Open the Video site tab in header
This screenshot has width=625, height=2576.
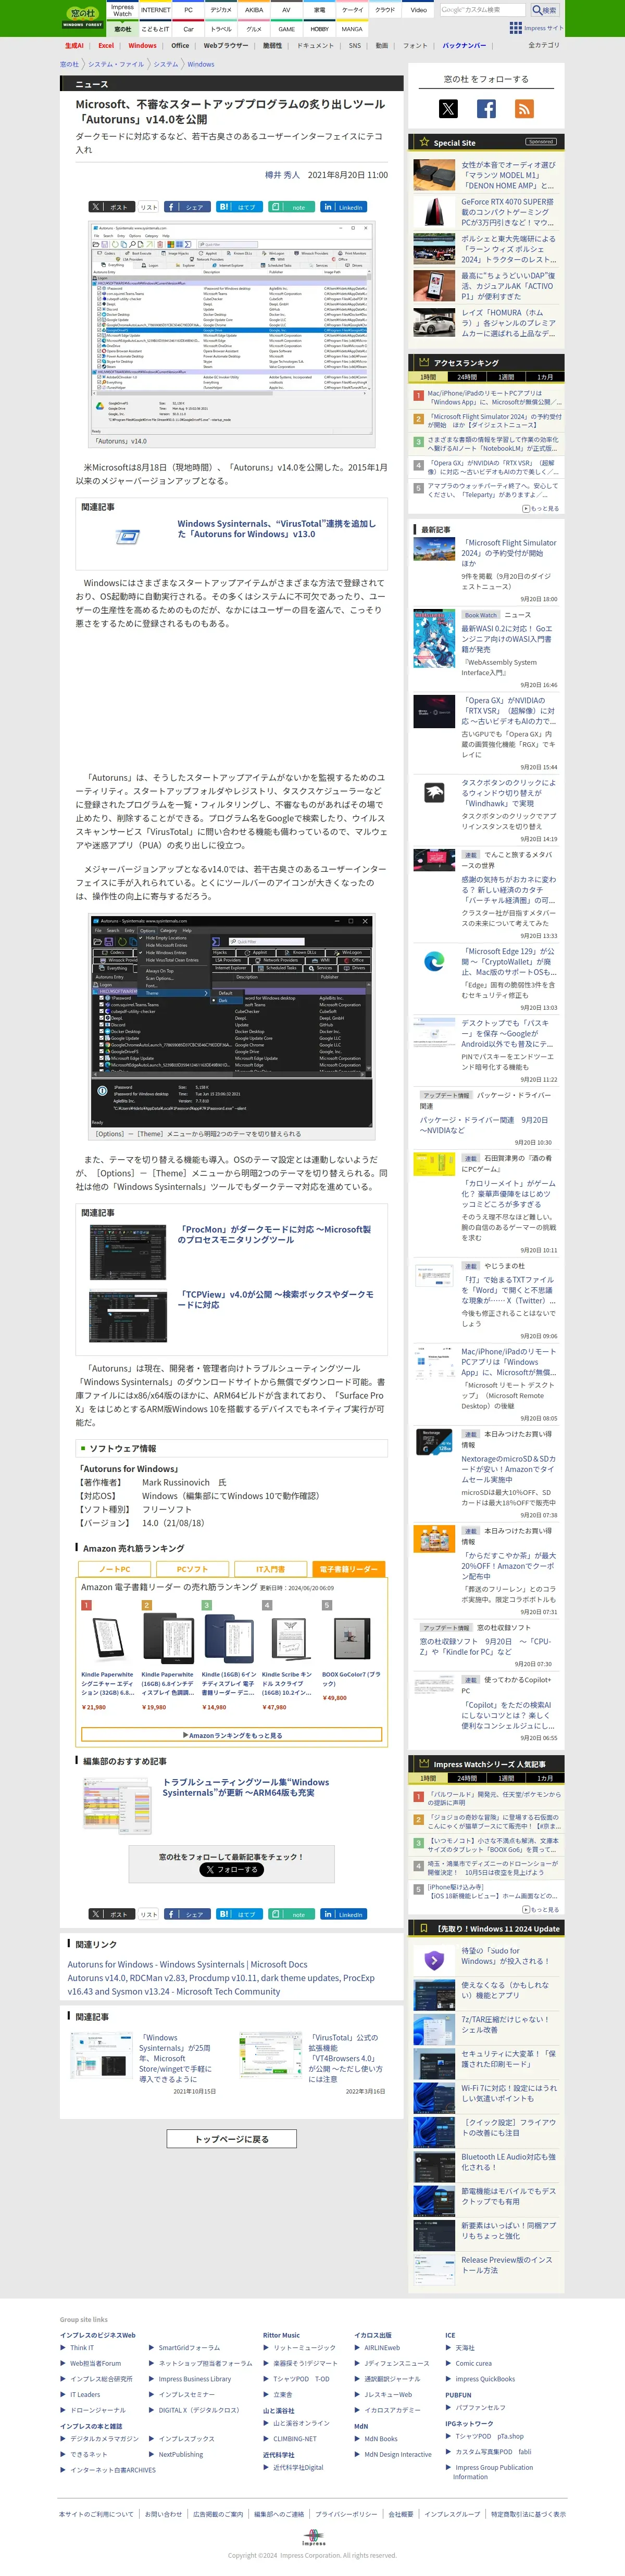(x=419, y=10)
